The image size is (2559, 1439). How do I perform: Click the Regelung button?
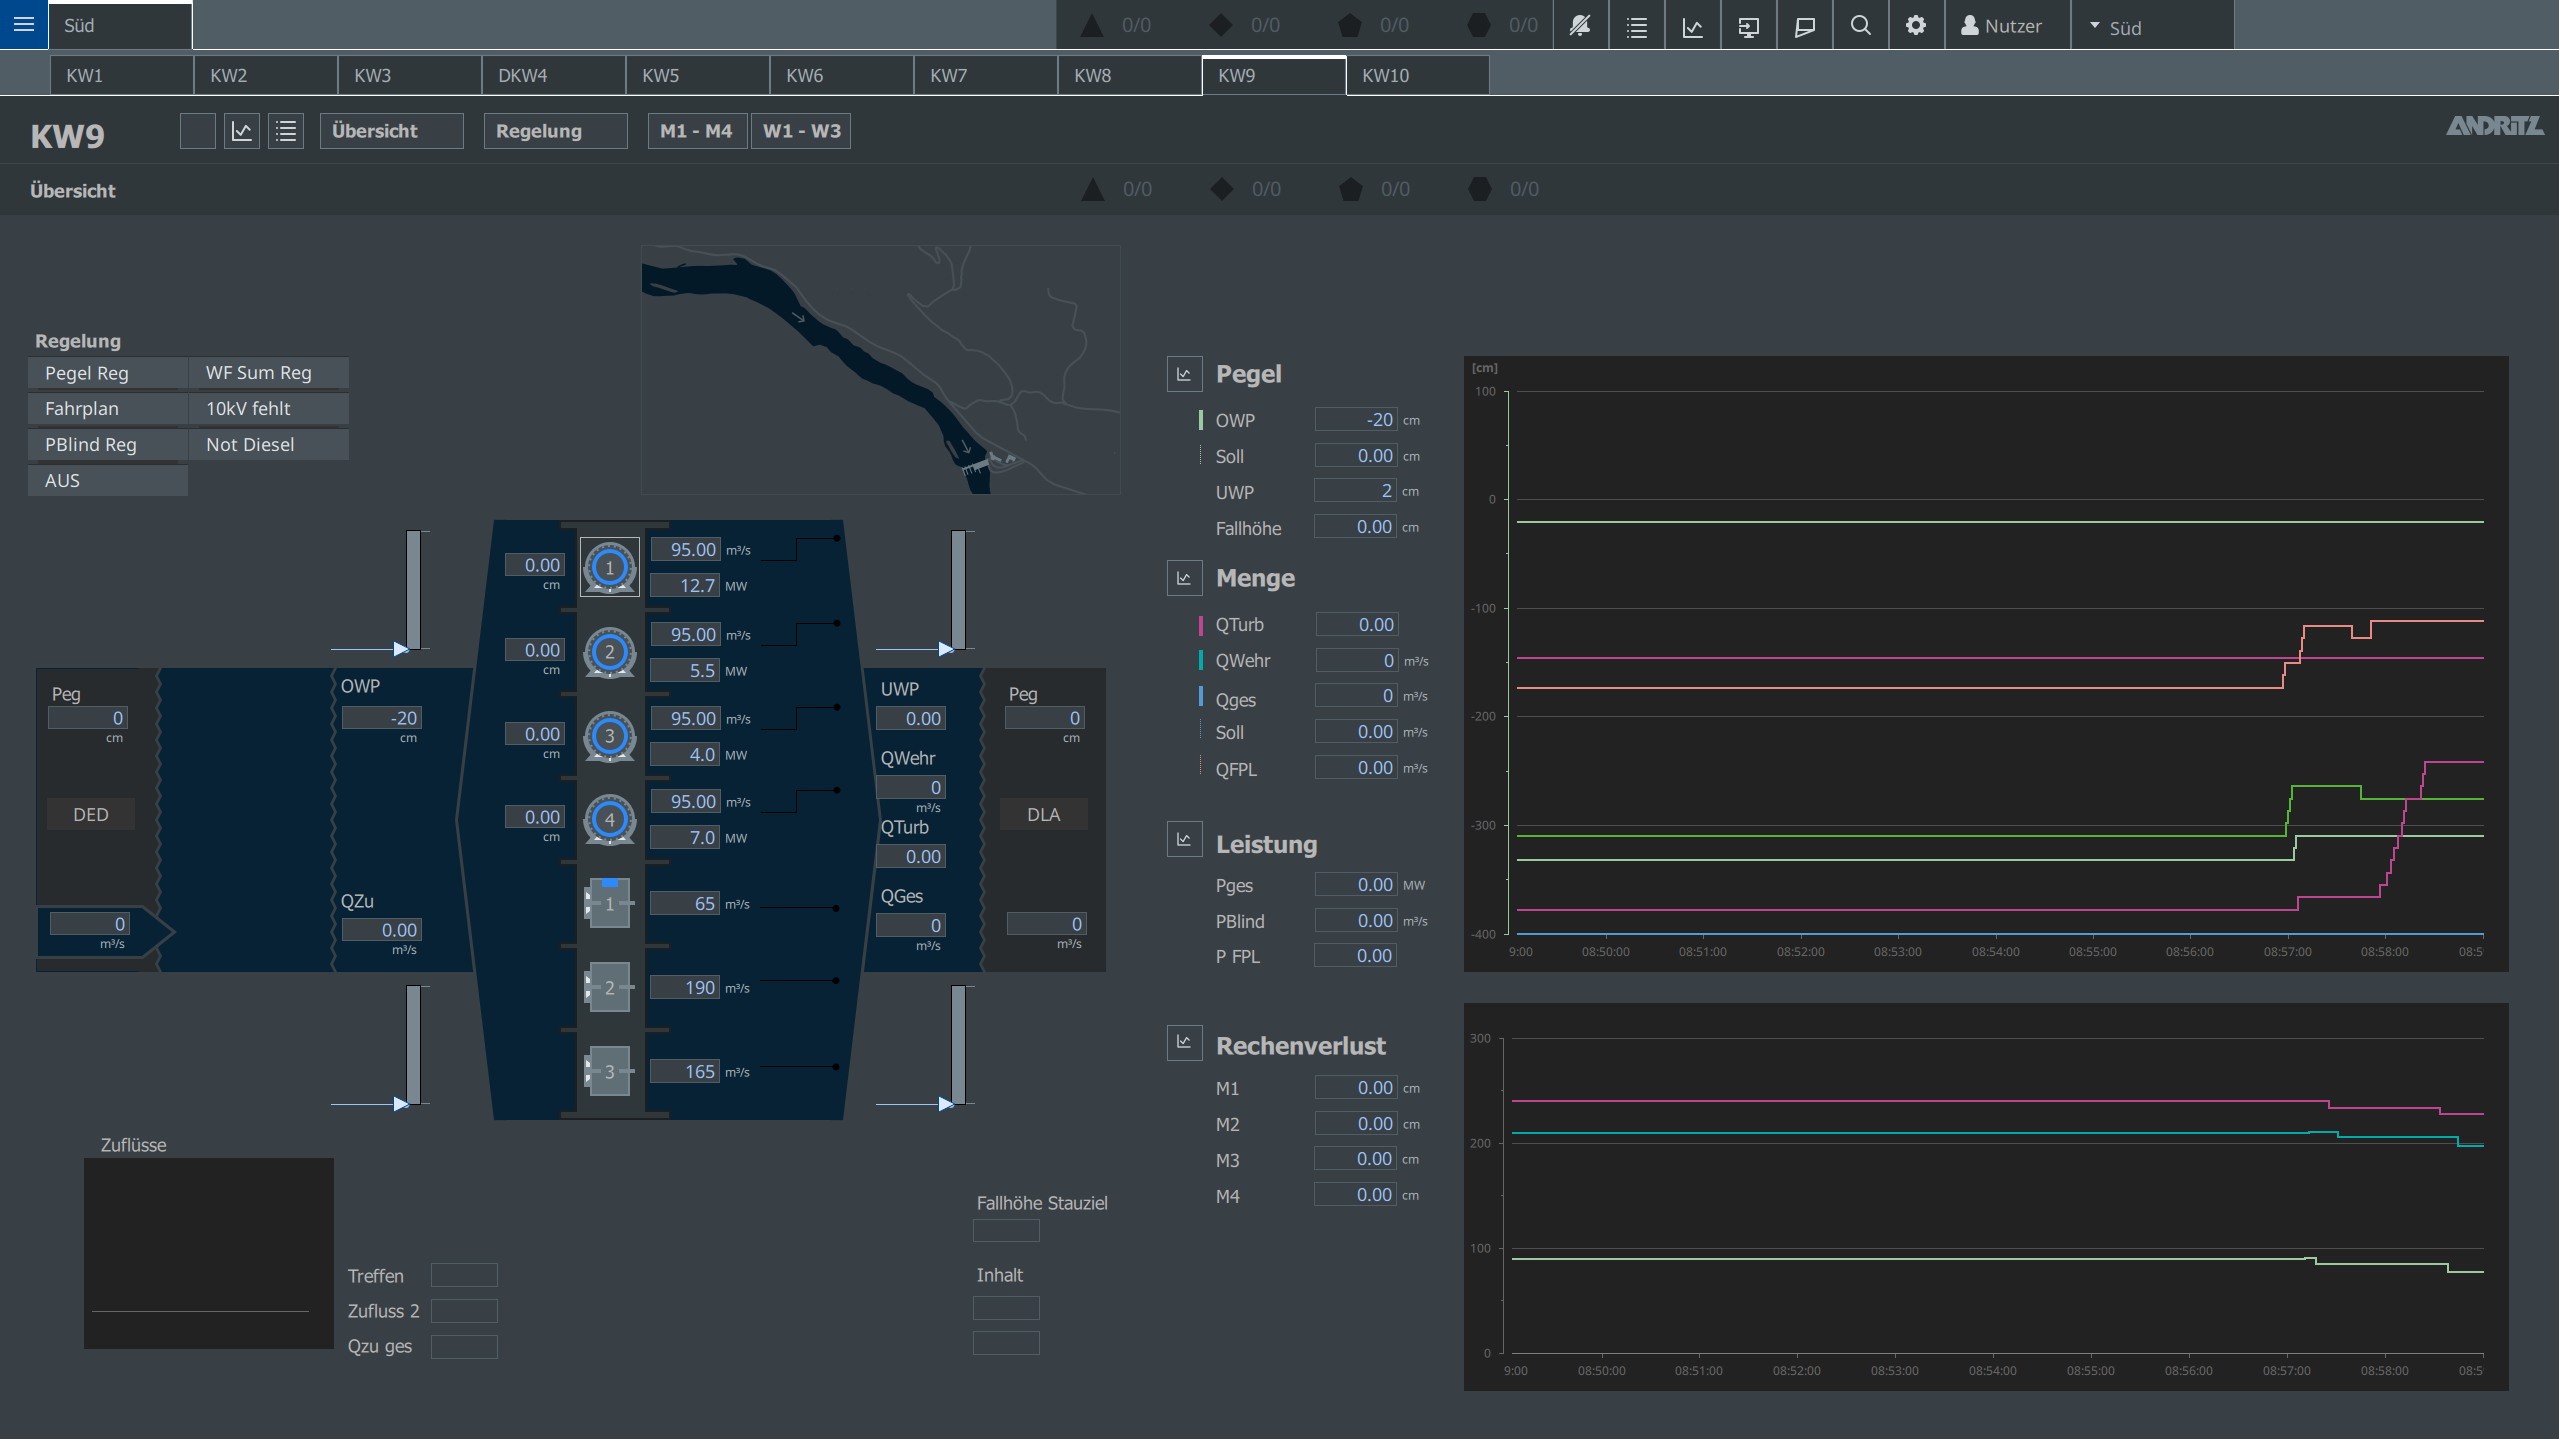coord(555,131)
